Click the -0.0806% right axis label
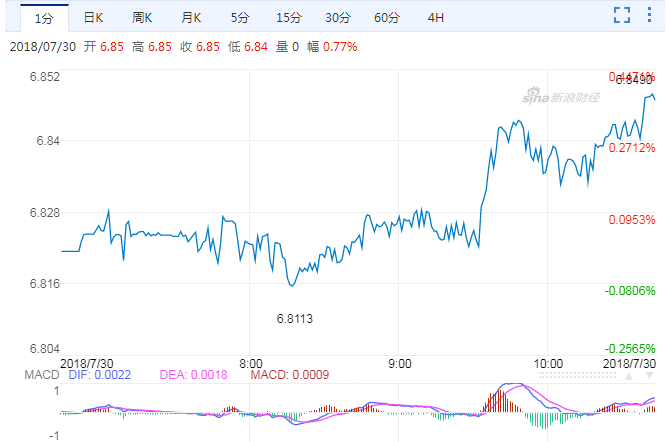Screen dimensions: 669x442 tap(630, 291)
